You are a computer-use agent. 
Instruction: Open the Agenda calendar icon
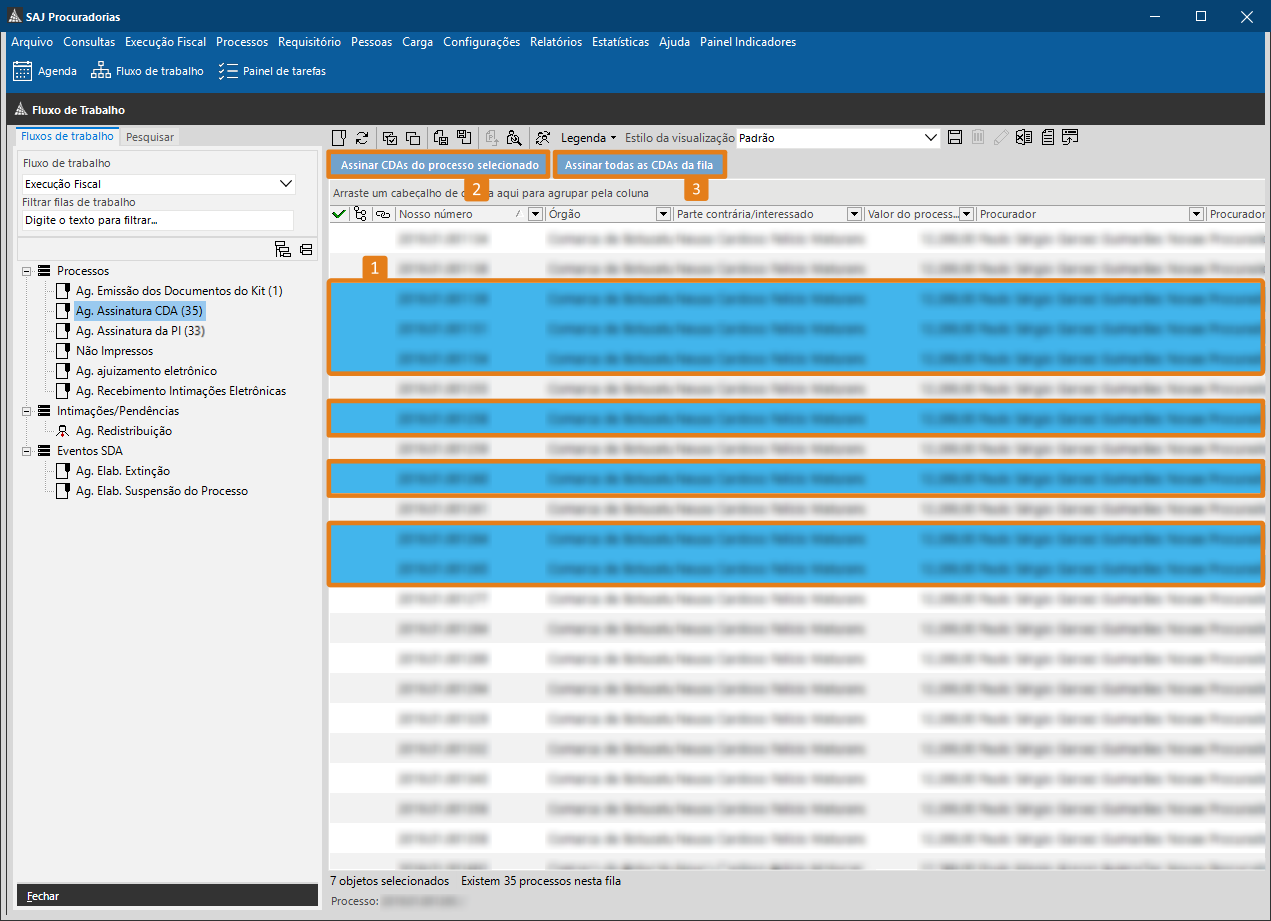click(22, 71)
